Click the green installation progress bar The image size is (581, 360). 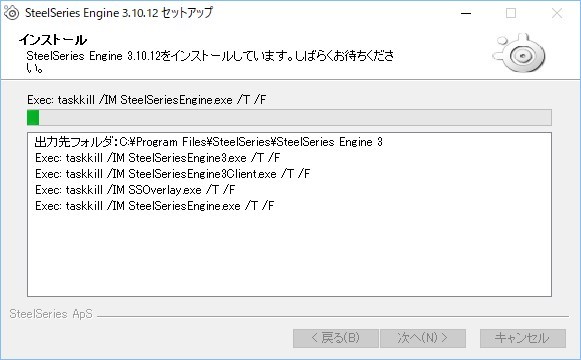[289, 117]
